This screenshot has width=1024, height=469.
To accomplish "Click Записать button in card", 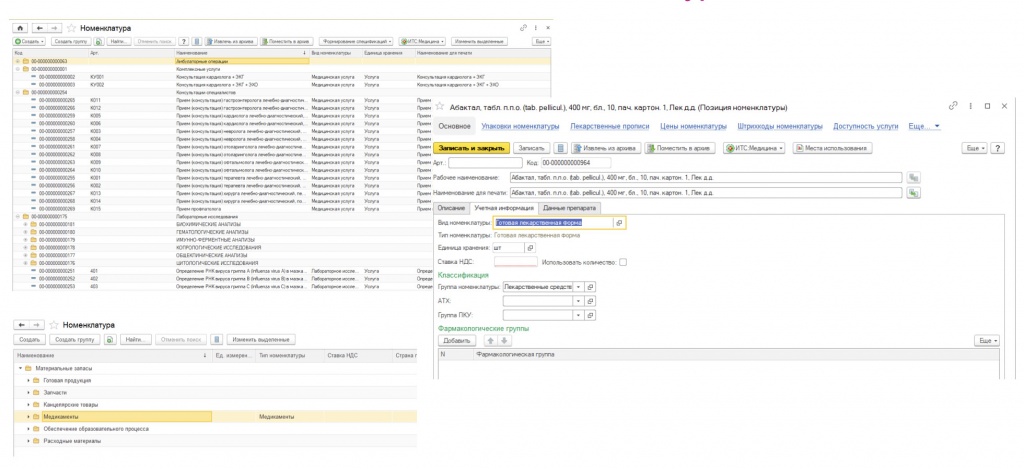I will click(531, 148).
